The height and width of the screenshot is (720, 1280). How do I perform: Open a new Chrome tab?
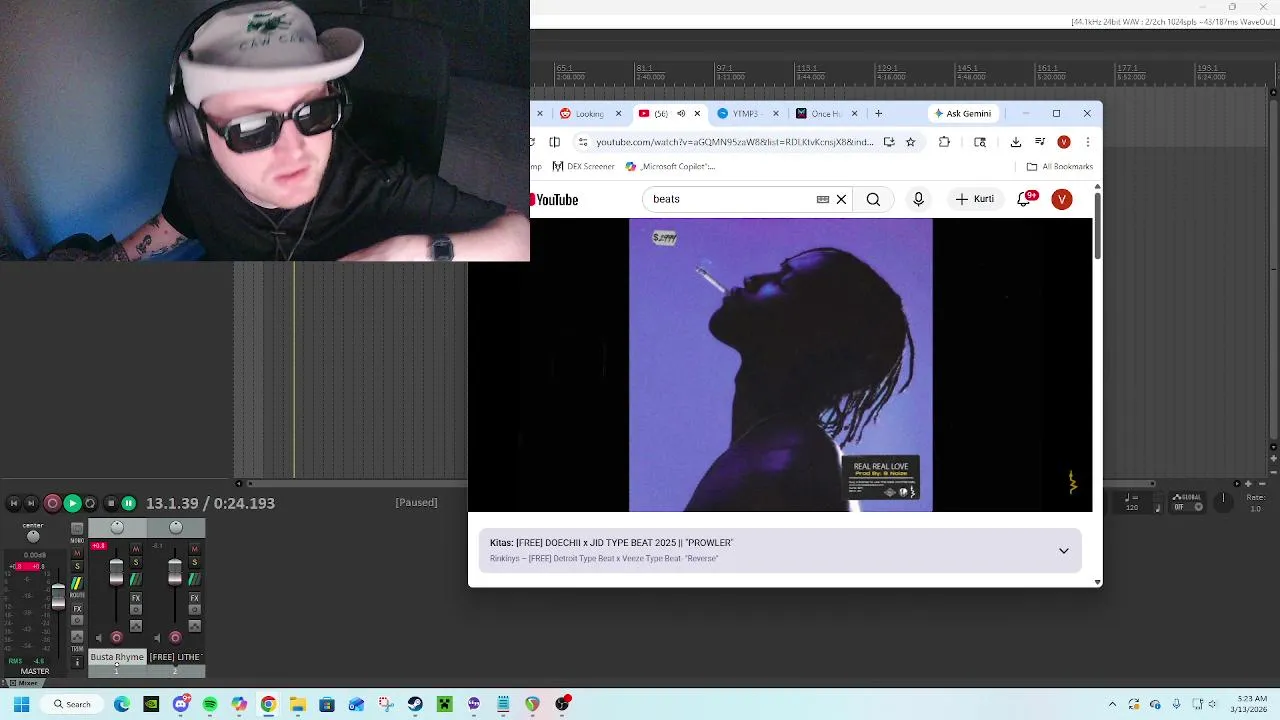pos(878,114)
